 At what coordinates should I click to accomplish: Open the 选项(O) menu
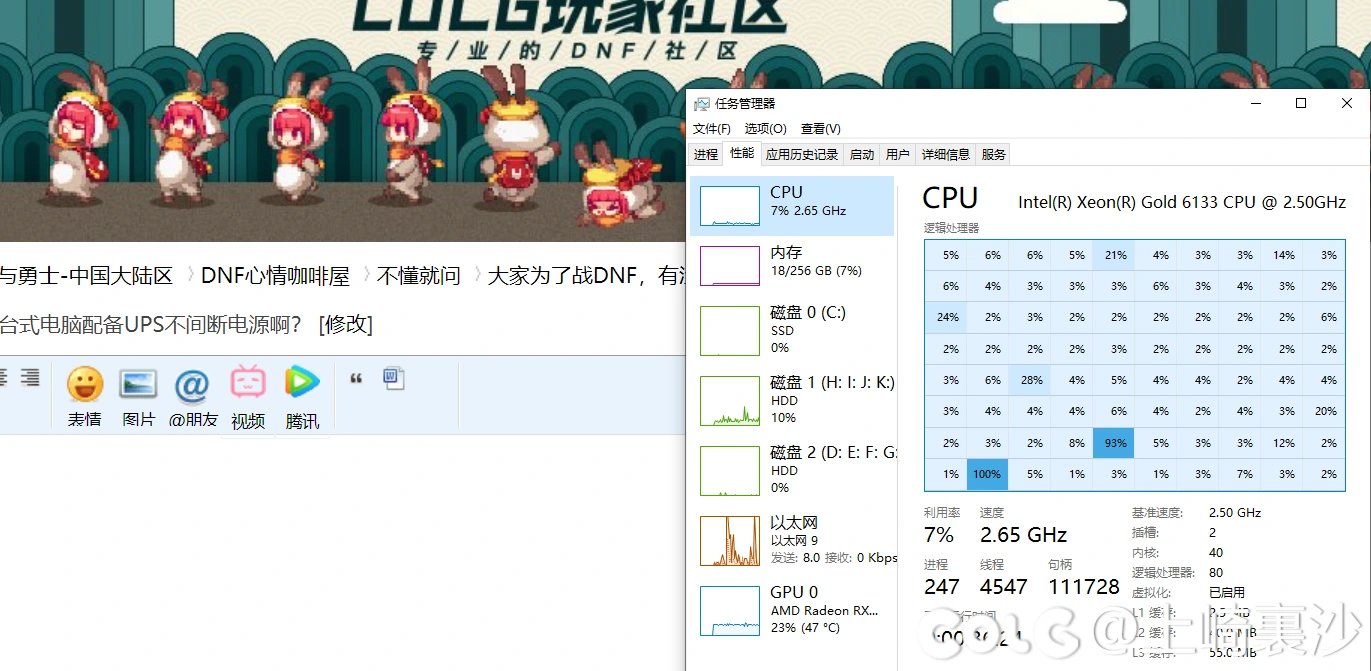click(x=766, y=129)
